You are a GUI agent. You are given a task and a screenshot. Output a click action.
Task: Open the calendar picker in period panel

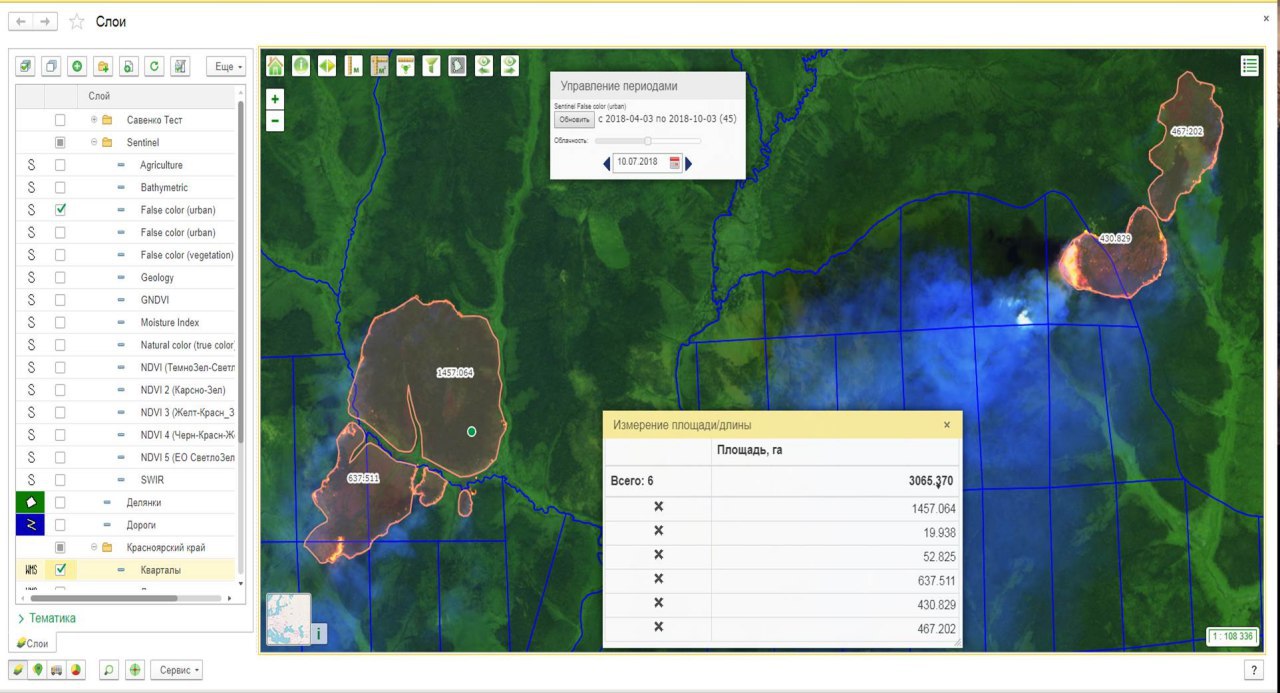point(674,162)
